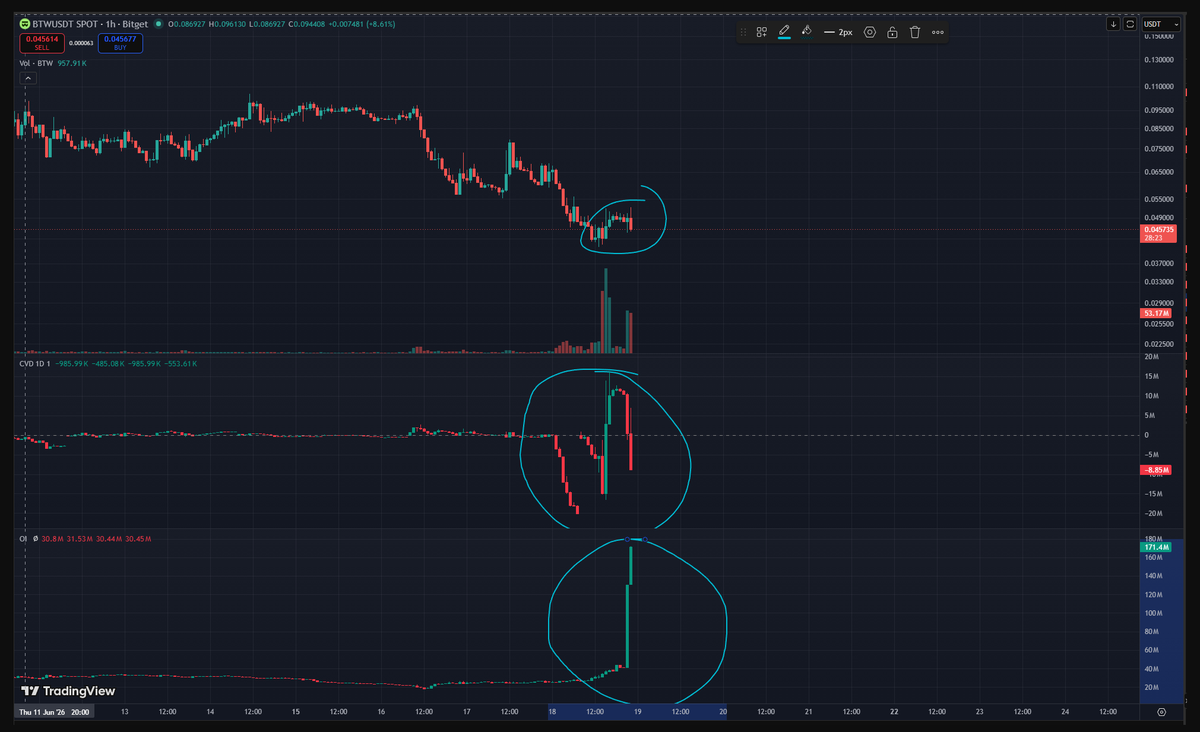Select the CVD 1D 1 indicator legend

pyautogui.click(x=37, y=364)
